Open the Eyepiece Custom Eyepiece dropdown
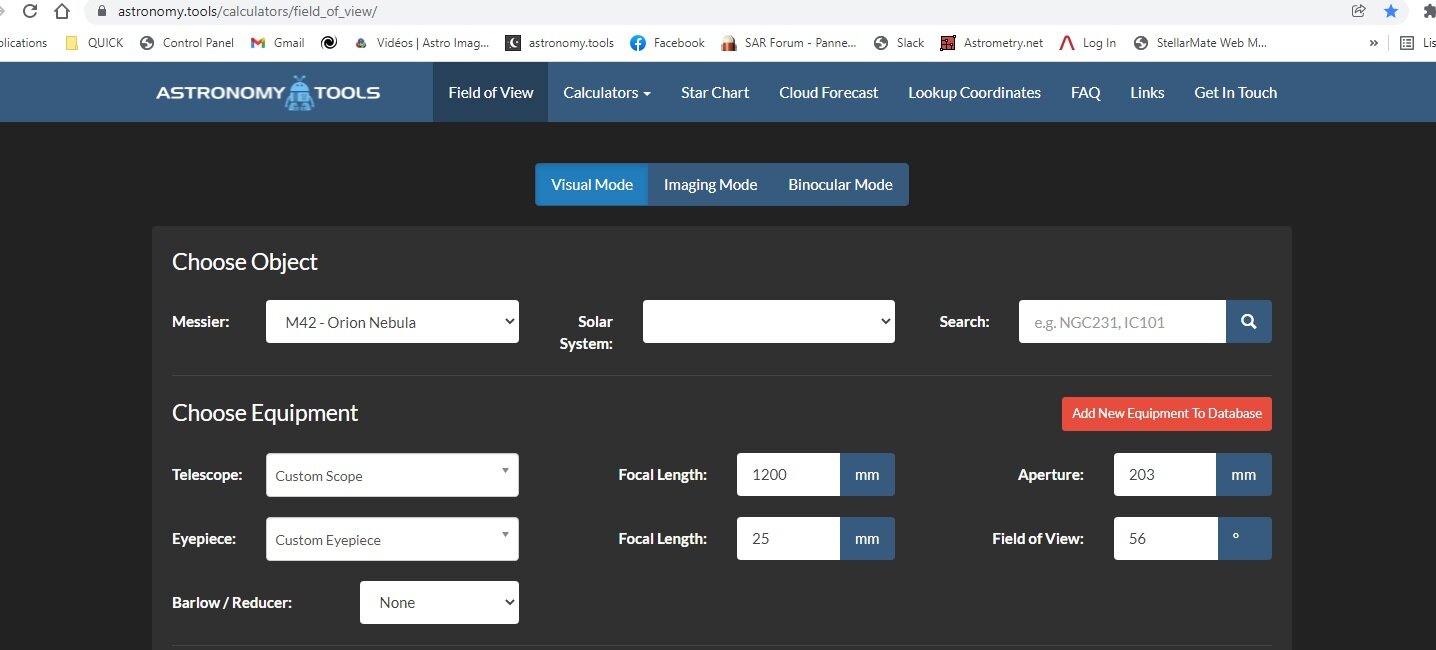 tap(392, 539)
